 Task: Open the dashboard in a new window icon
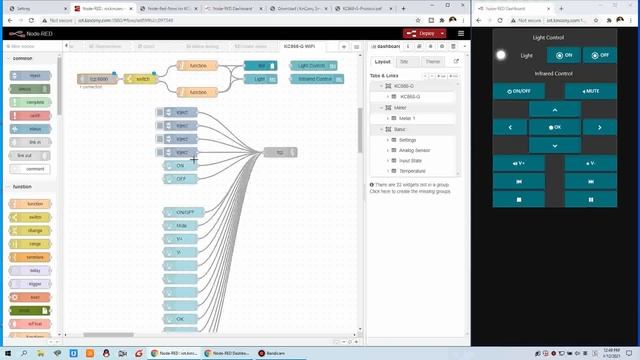(456, 62)
